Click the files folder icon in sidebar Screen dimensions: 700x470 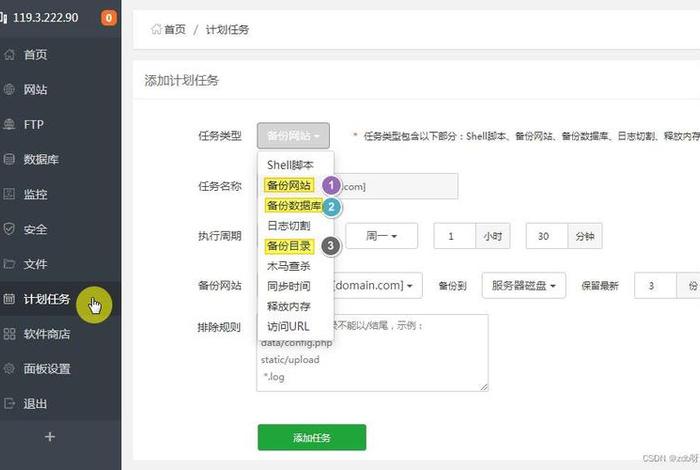9,264
